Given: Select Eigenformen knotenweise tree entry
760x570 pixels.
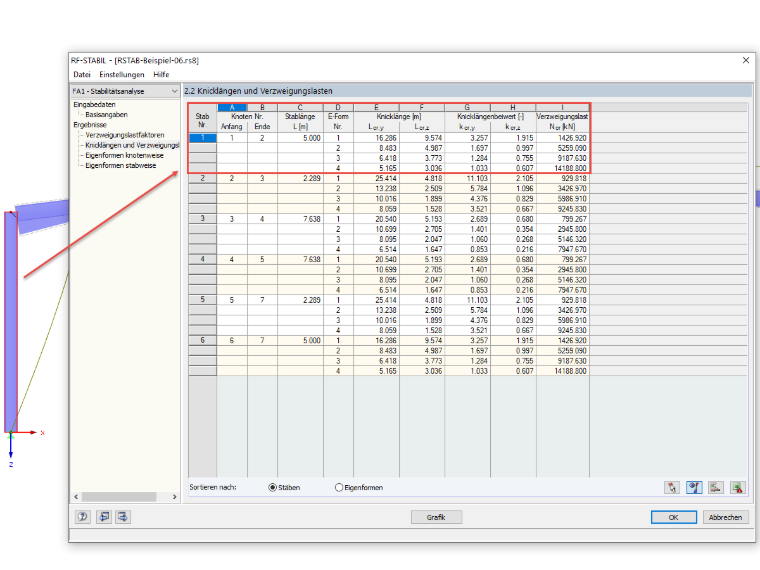Looking at the screenshot, I should [x=124, y=155].
